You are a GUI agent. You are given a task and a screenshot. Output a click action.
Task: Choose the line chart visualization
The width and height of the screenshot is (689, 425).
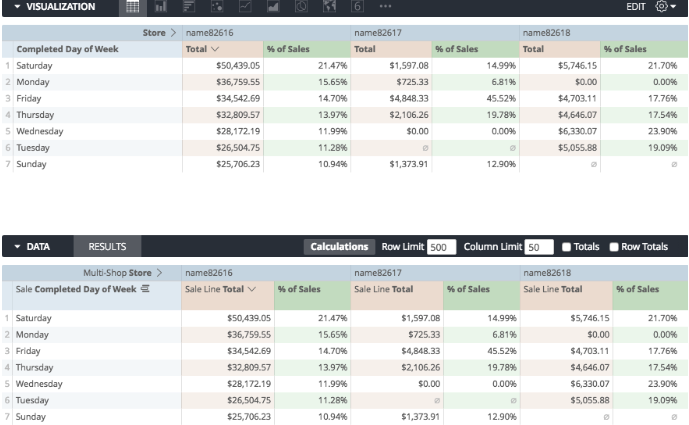[245, 7]
